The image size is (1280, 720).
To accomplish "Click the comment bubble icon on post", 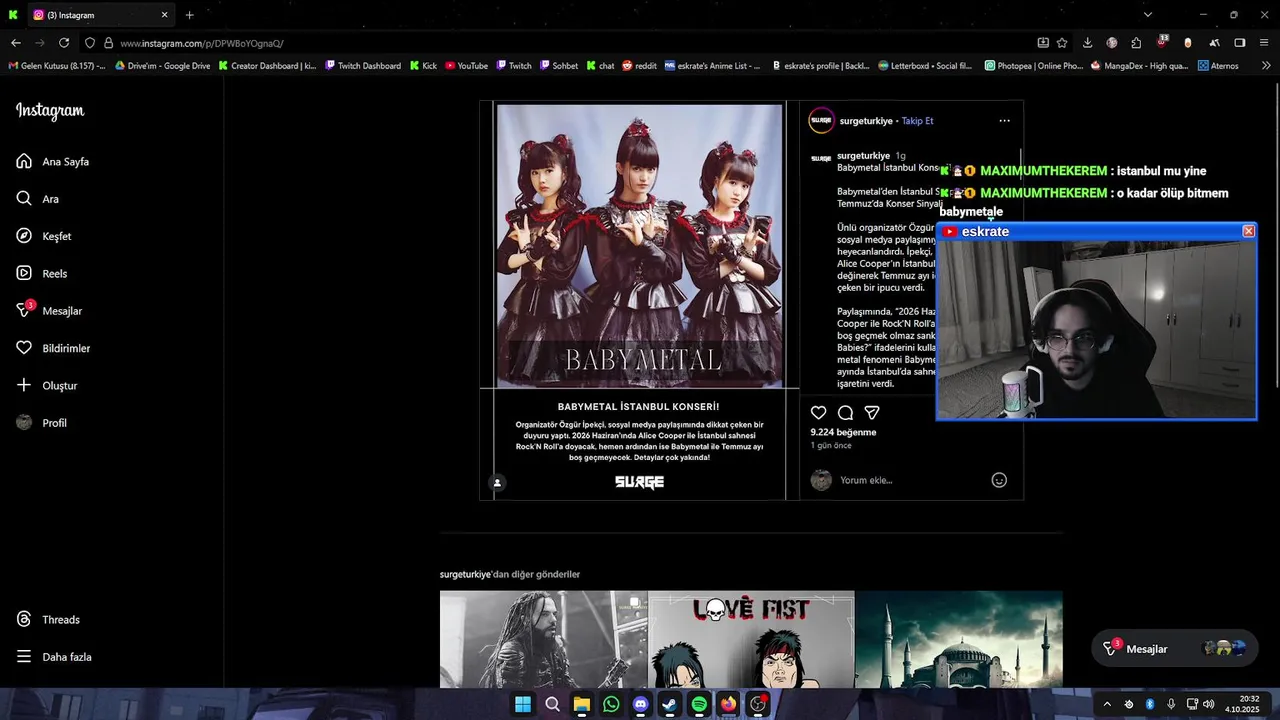I will [845, 412].
